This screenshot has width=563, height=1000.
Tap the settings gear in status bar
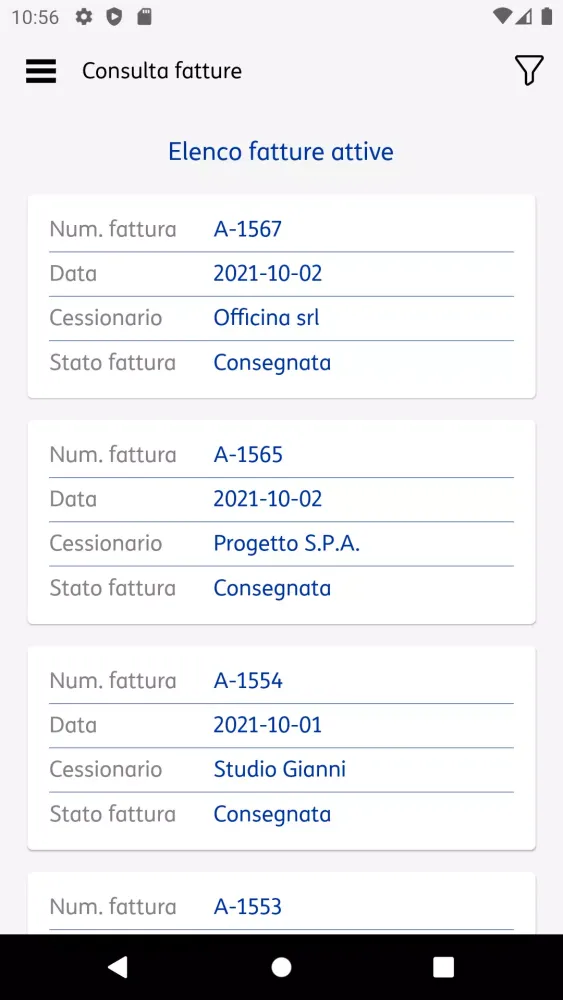[84, 17]
